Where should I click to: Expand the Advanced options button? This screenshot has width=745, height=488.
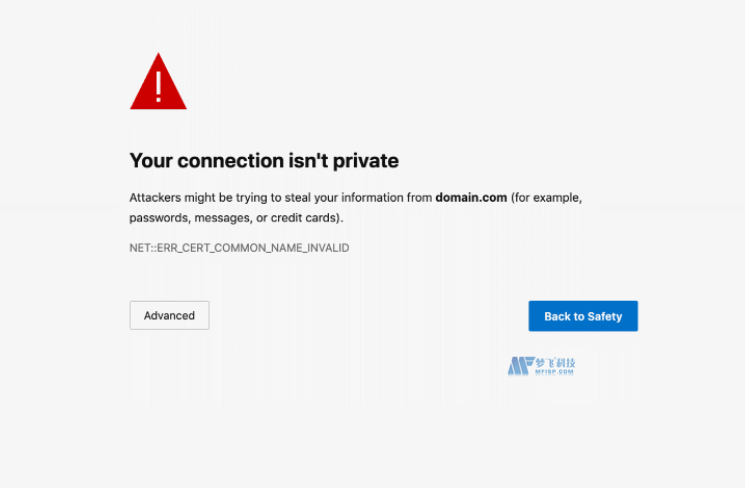[x=169, y=315]
